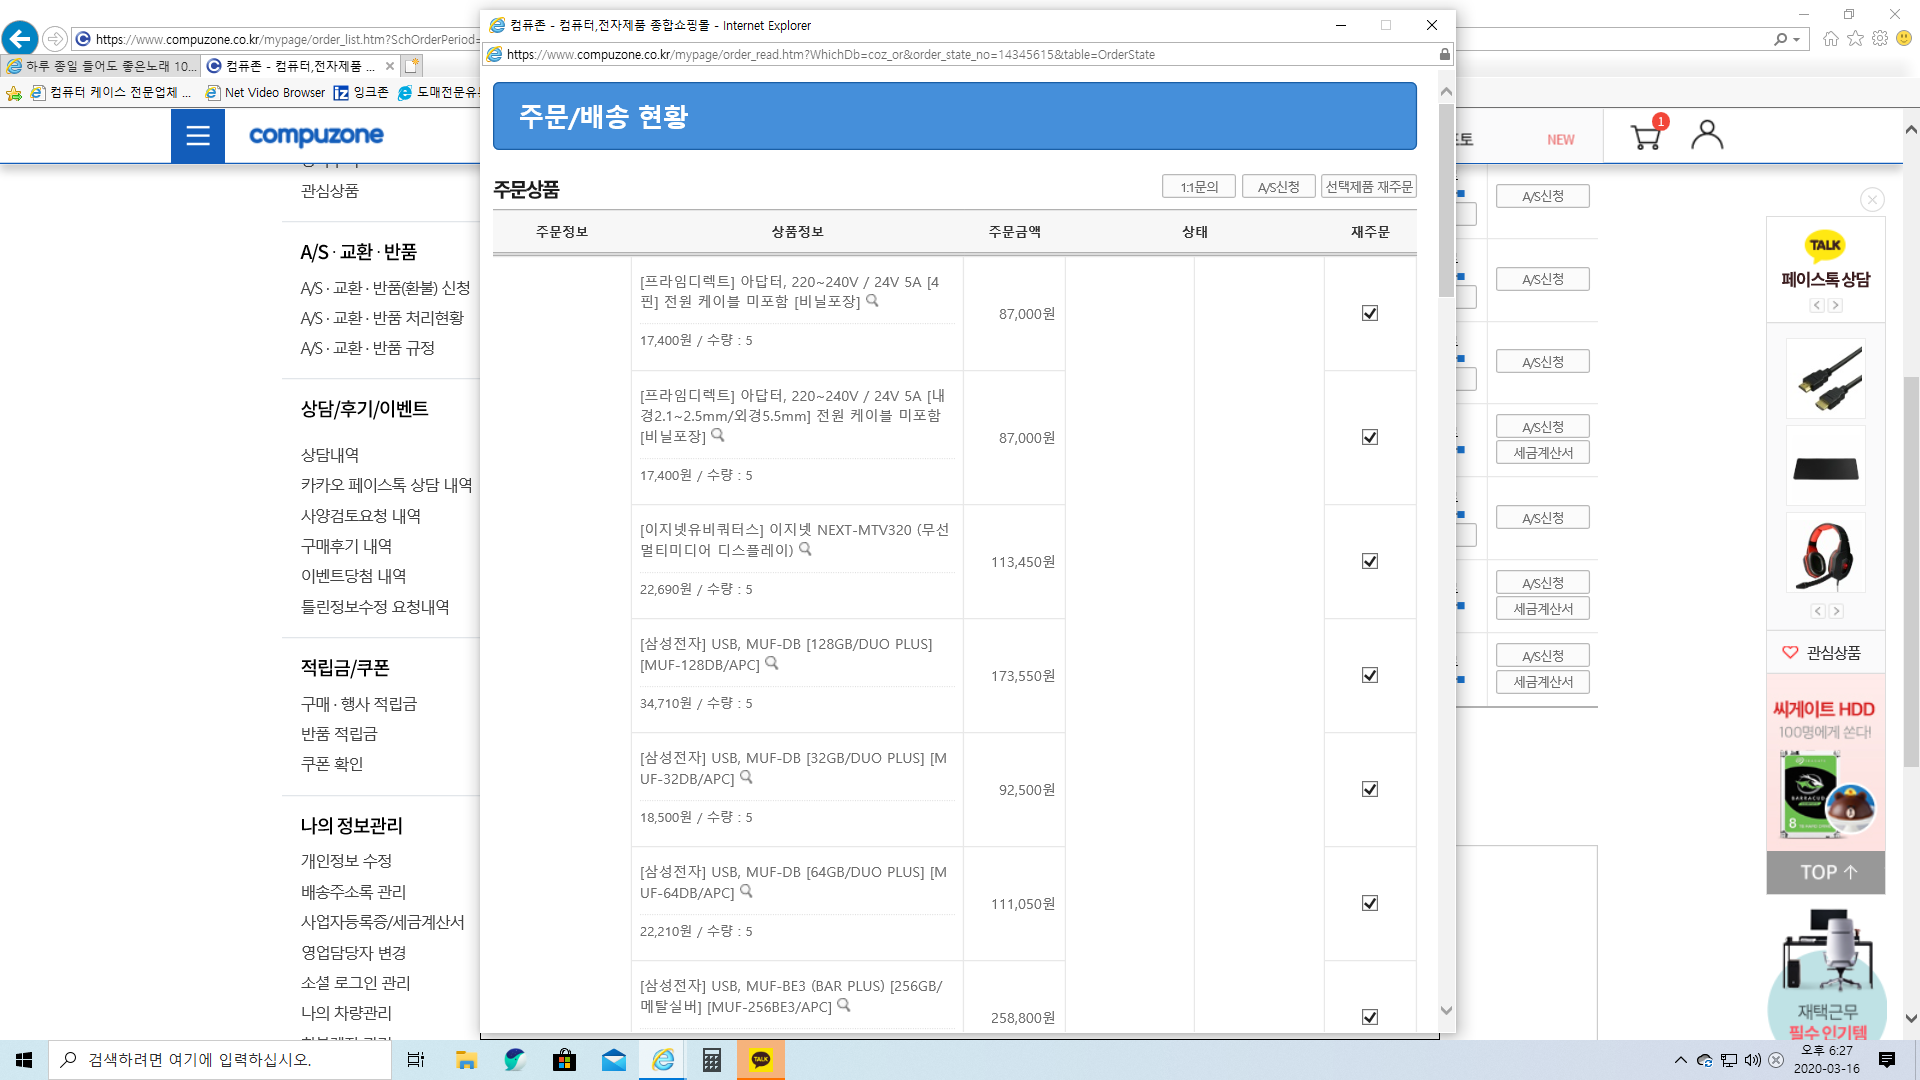Click the 1:1문의 button

pyautogui.click(x=1199, y=186)
